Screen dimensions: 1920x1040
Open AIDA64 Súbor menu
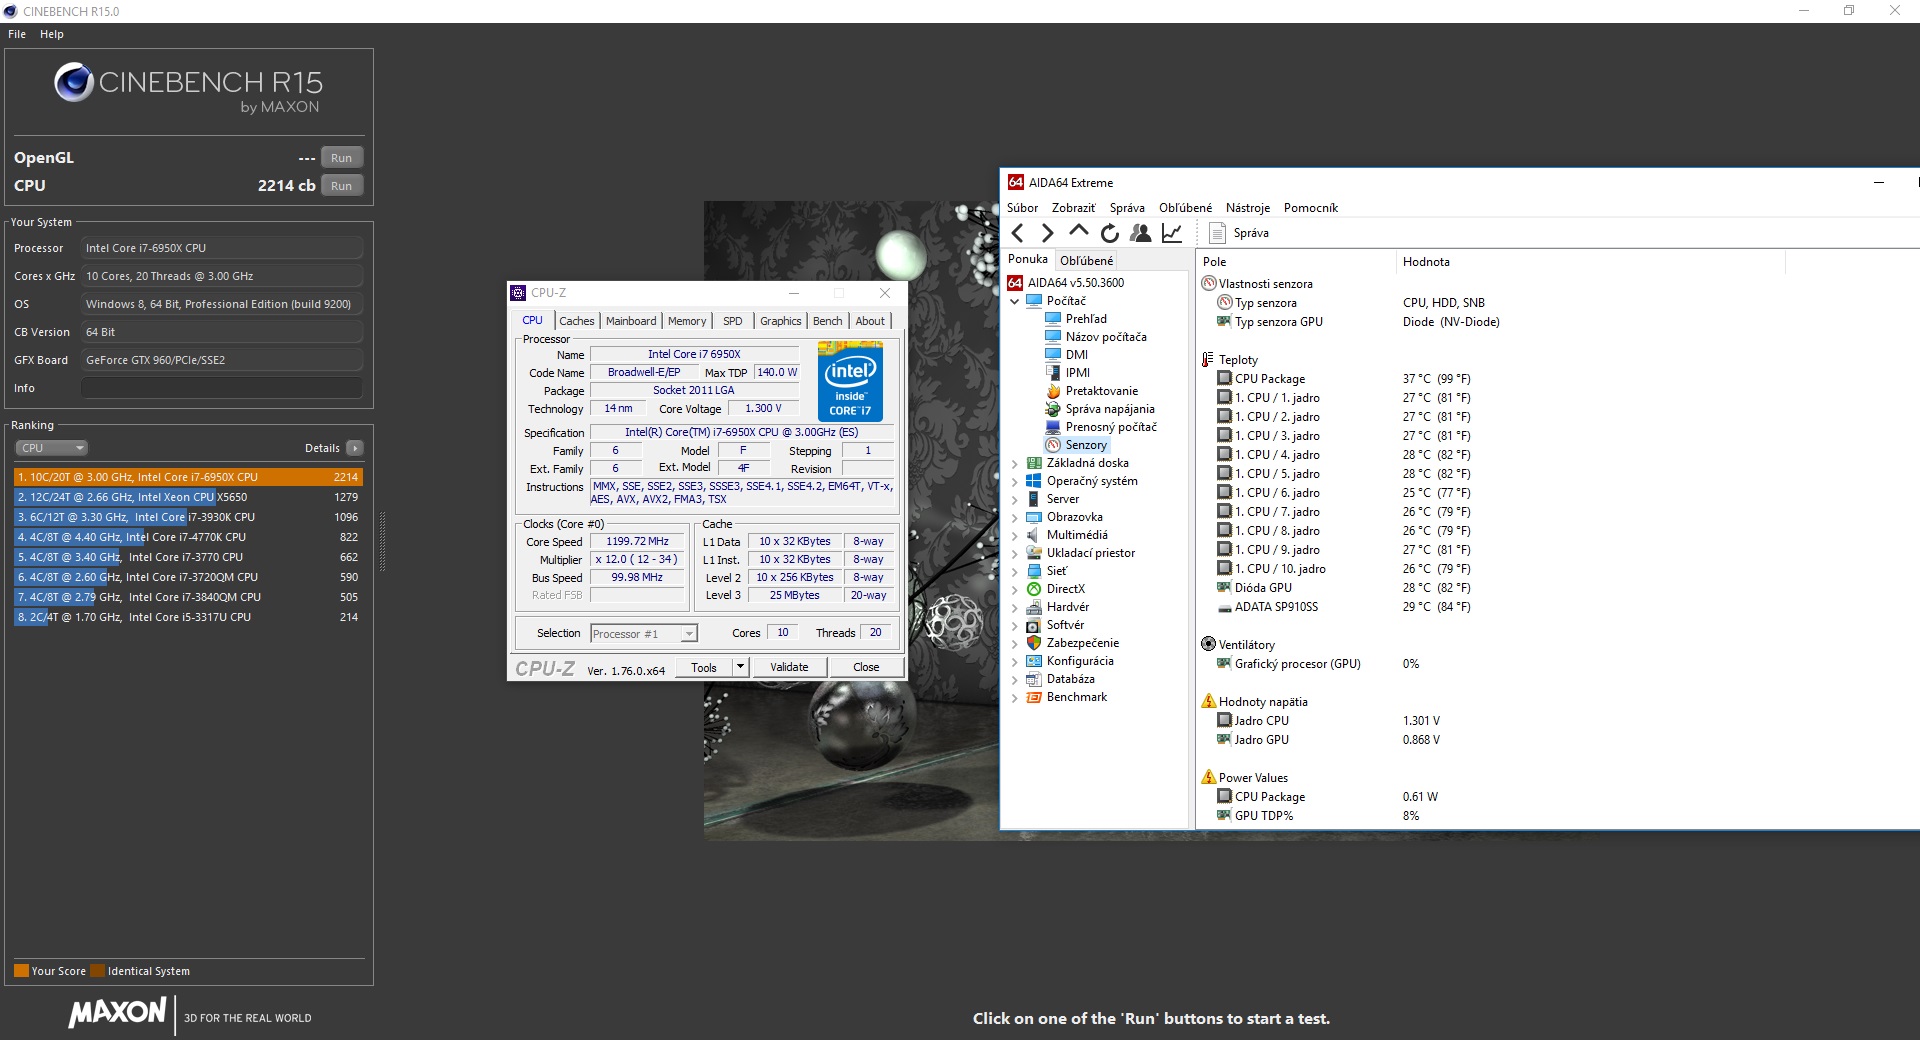(x=1022, y=208)
